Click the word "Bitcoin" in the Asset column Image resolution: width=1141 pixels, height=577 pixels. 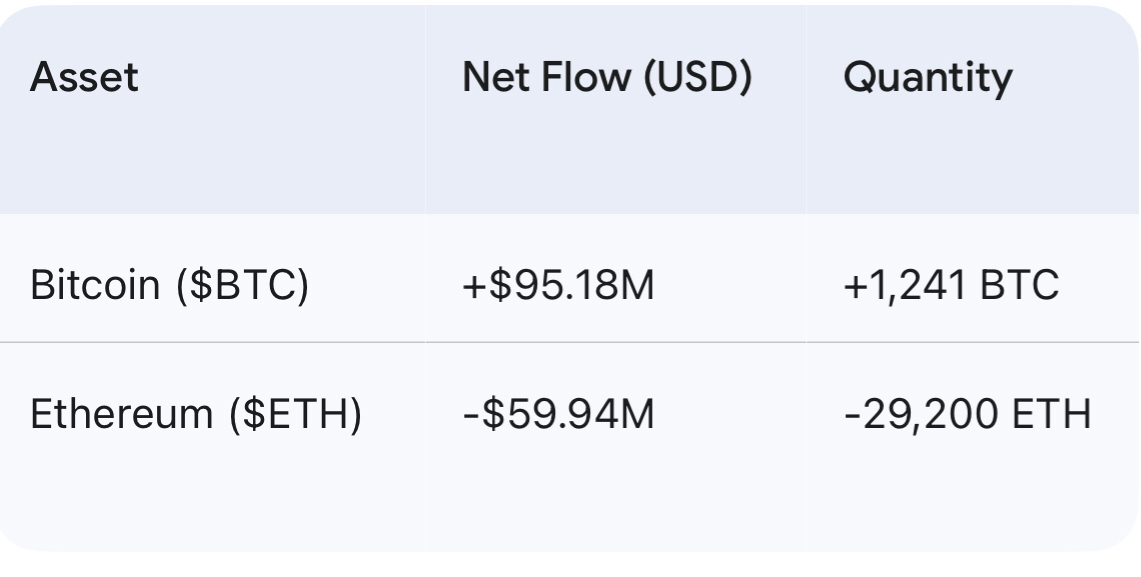click(95, 286)
